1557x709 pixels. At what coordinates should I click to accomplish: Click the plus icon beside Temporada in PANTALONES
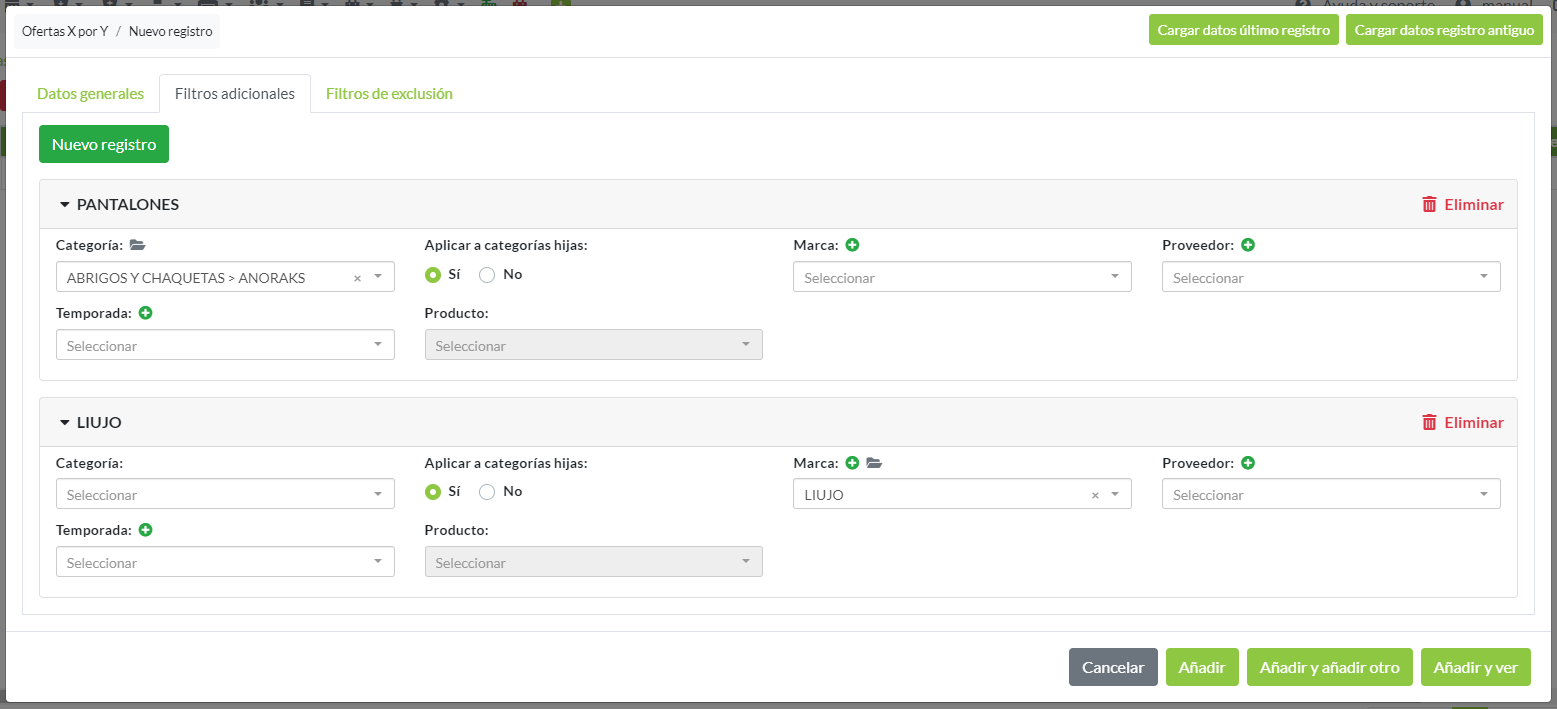146,313
